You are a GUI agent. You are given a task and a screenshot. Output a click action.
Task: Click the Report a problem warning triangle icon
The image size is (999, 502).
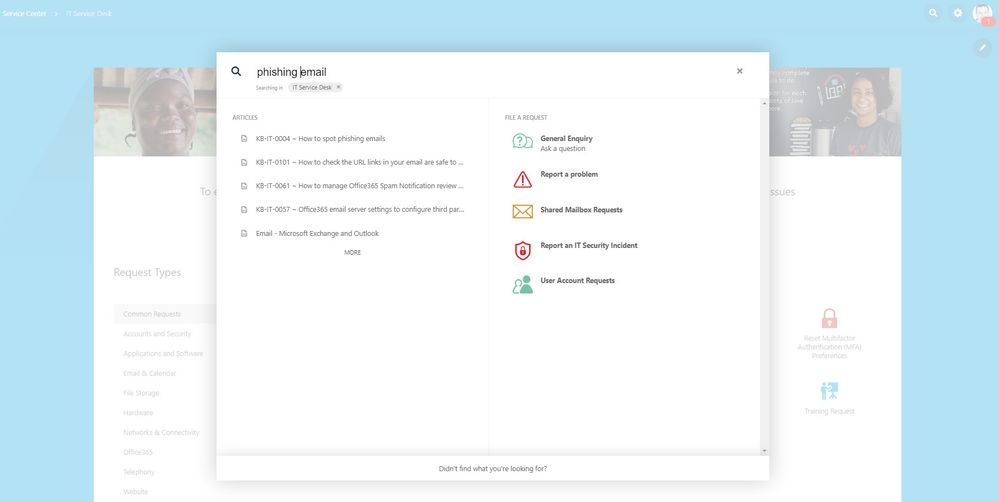(x=522, y=179)
